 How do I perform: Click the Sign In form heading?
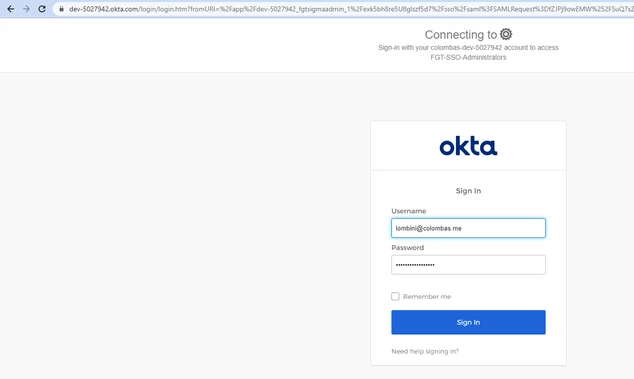coord(468,191)
